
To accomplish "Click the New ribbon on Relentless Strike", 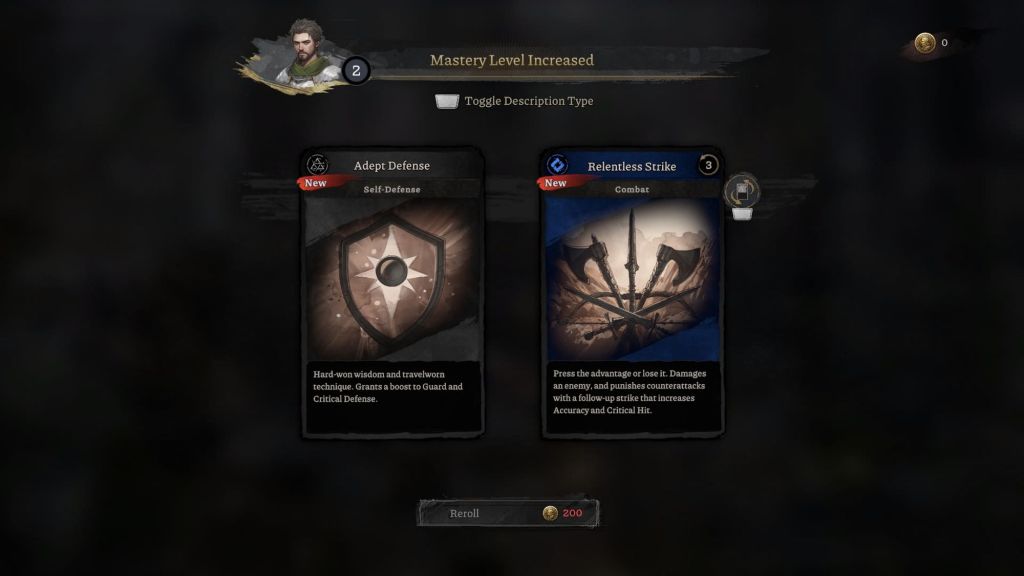I will click(556, 184).
